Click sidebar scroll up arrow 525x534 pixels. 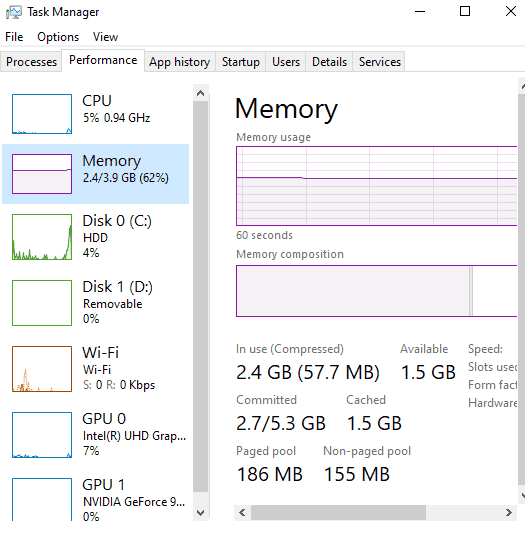[201, 93]
